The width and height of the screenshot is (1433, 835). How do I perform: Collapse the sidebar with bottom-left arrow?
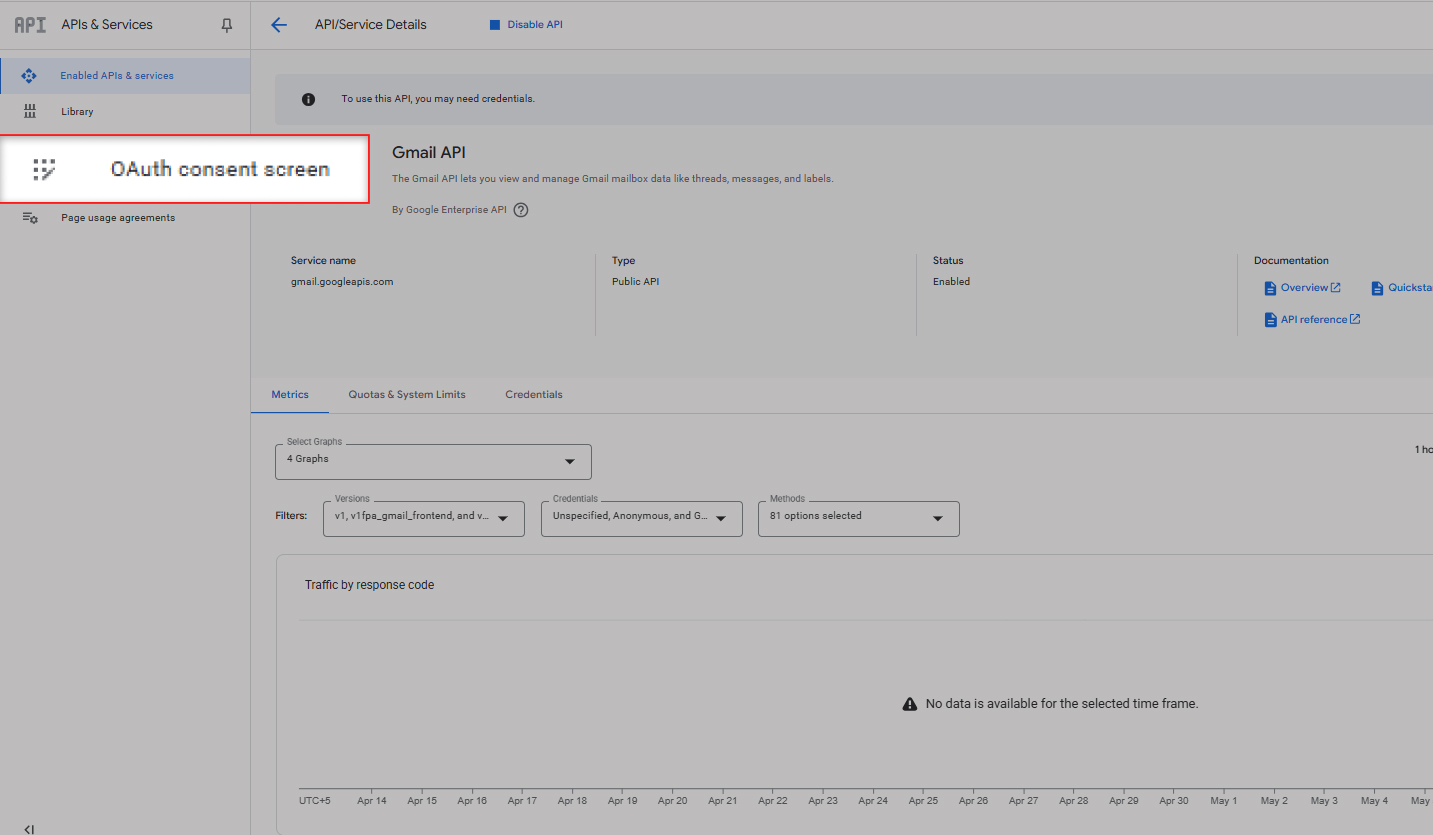29,828
